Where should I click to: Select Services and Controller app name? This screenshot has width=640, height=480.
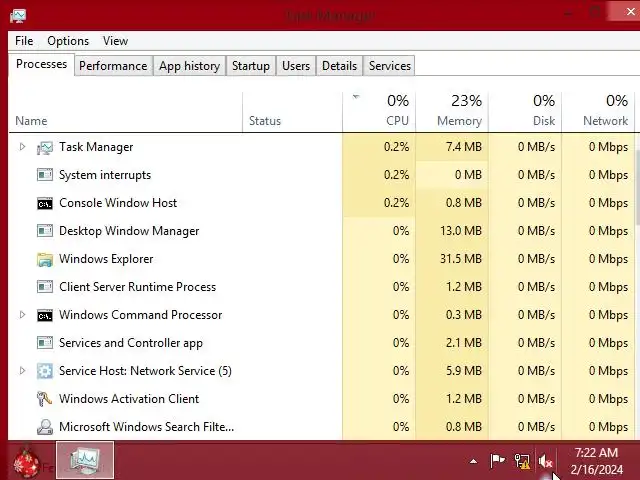point(131,343)
